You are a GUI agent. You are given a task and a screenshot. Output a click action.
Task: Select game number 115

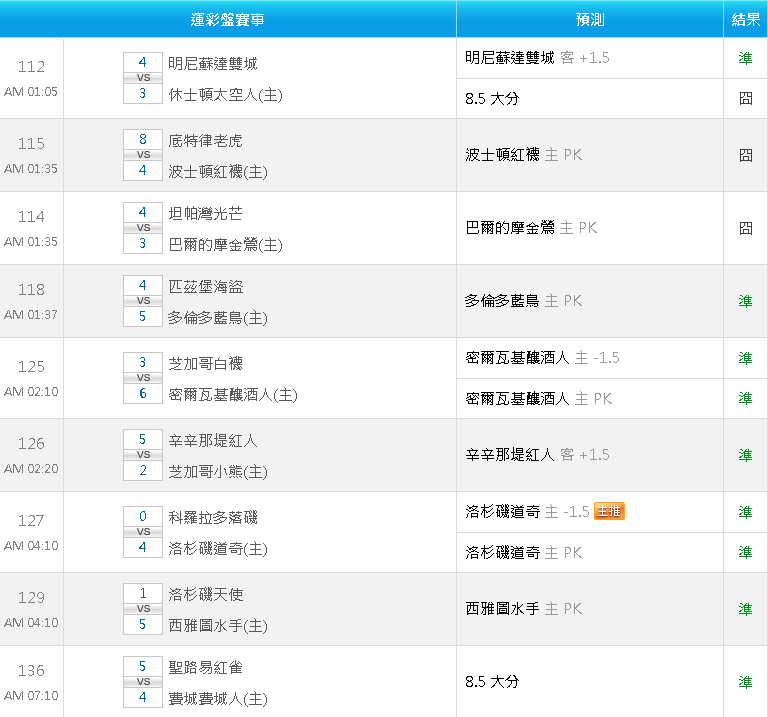click(x=31, y=143)
